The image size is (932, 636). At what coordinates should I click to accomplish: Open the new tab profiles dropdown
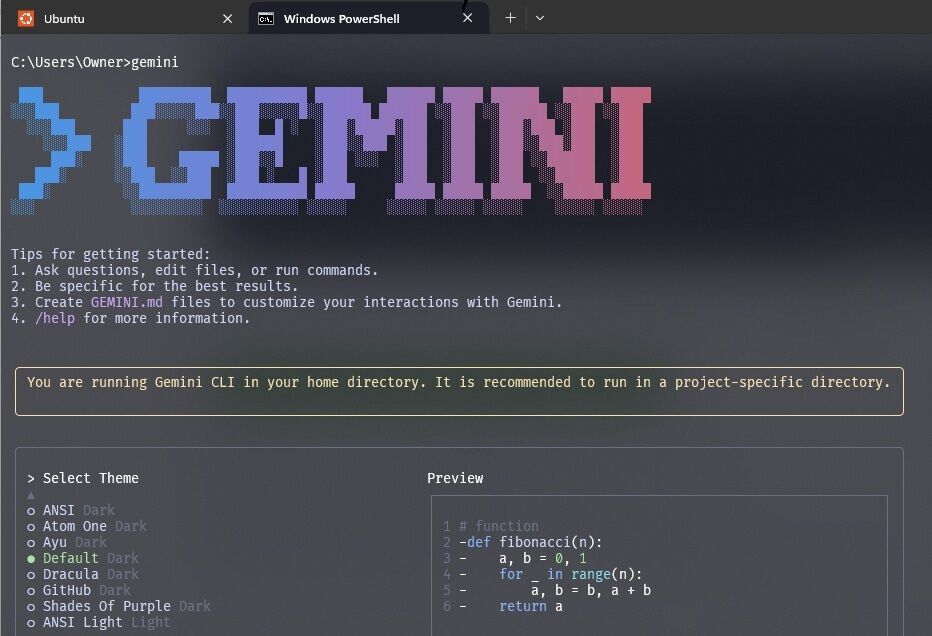pos(540,18)
